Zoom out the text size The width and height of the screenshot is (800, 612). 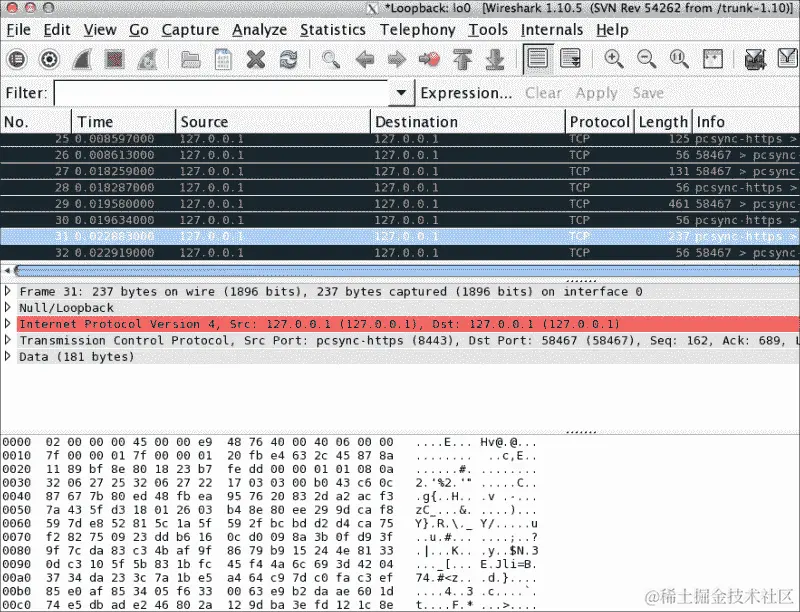click(646, 60)
